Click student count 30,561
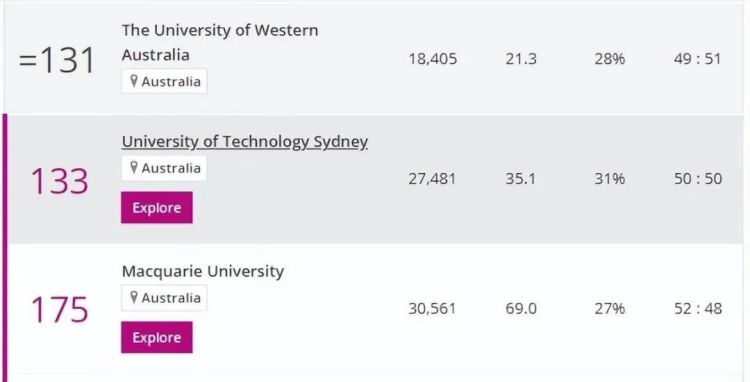Viewport: 750px width, 382px height. [x=432, y=308]
